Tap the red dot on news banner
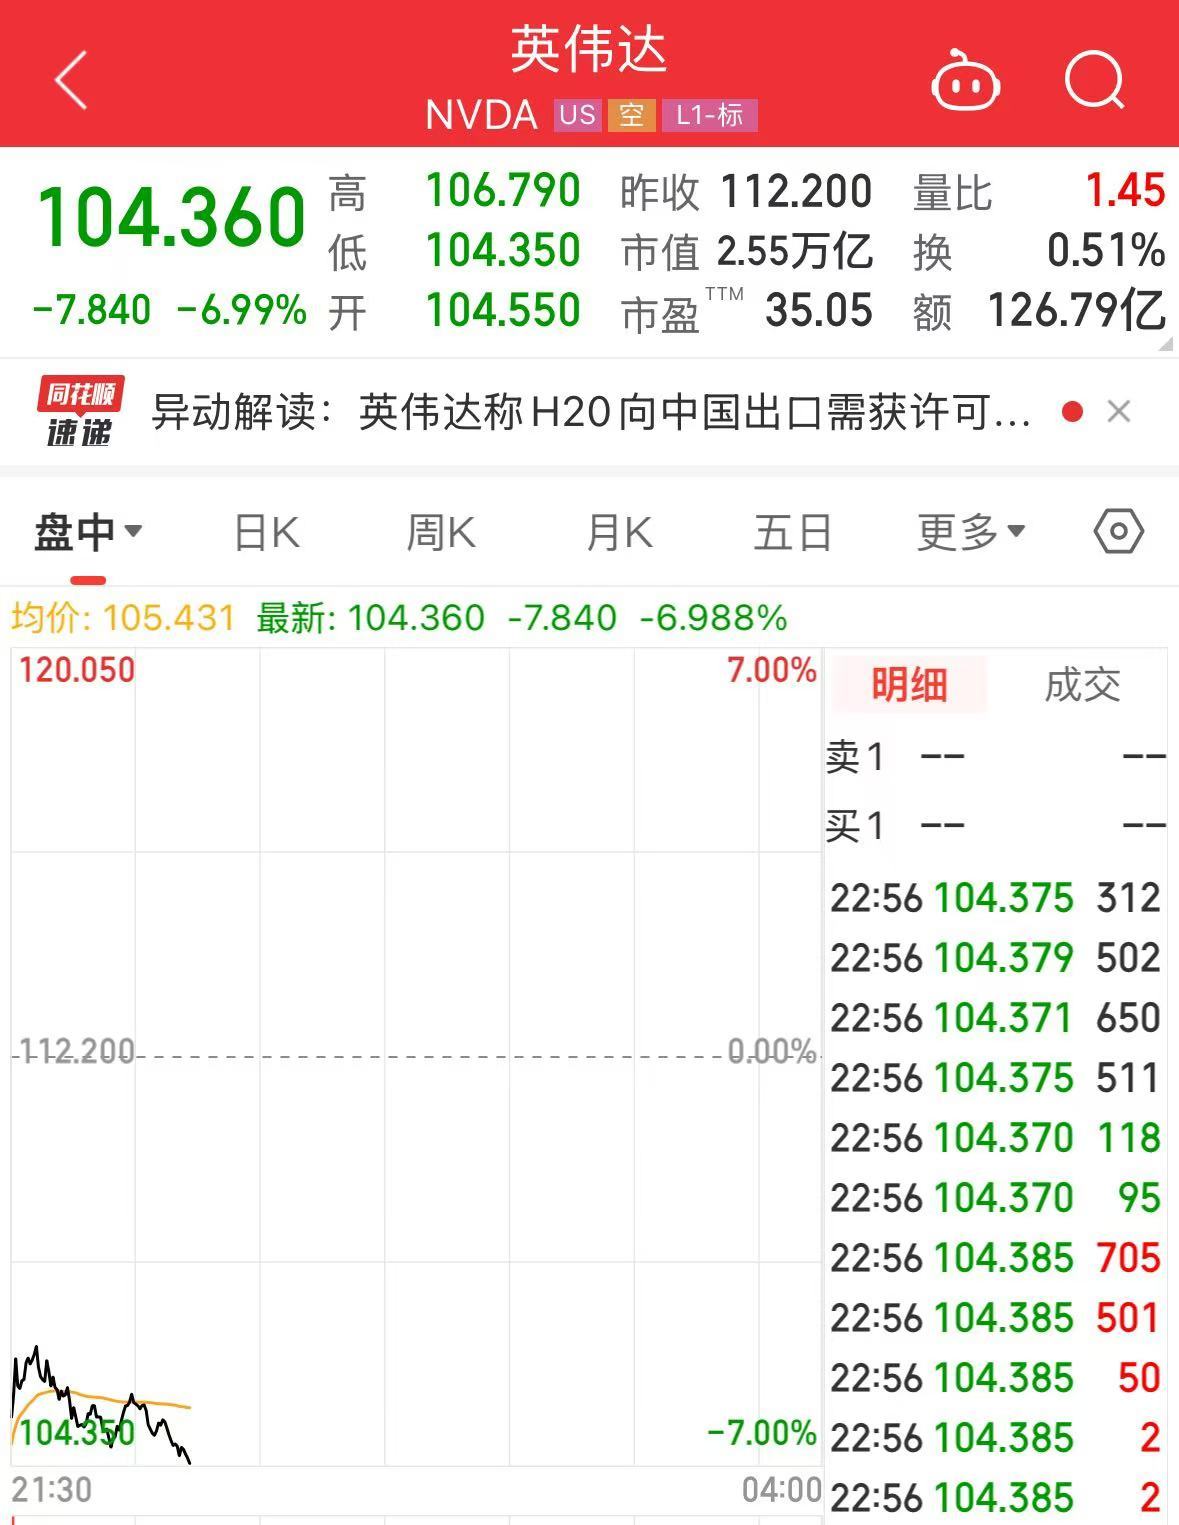The width and height of the screenshot is (1179, 1525). click(1073, 411)
